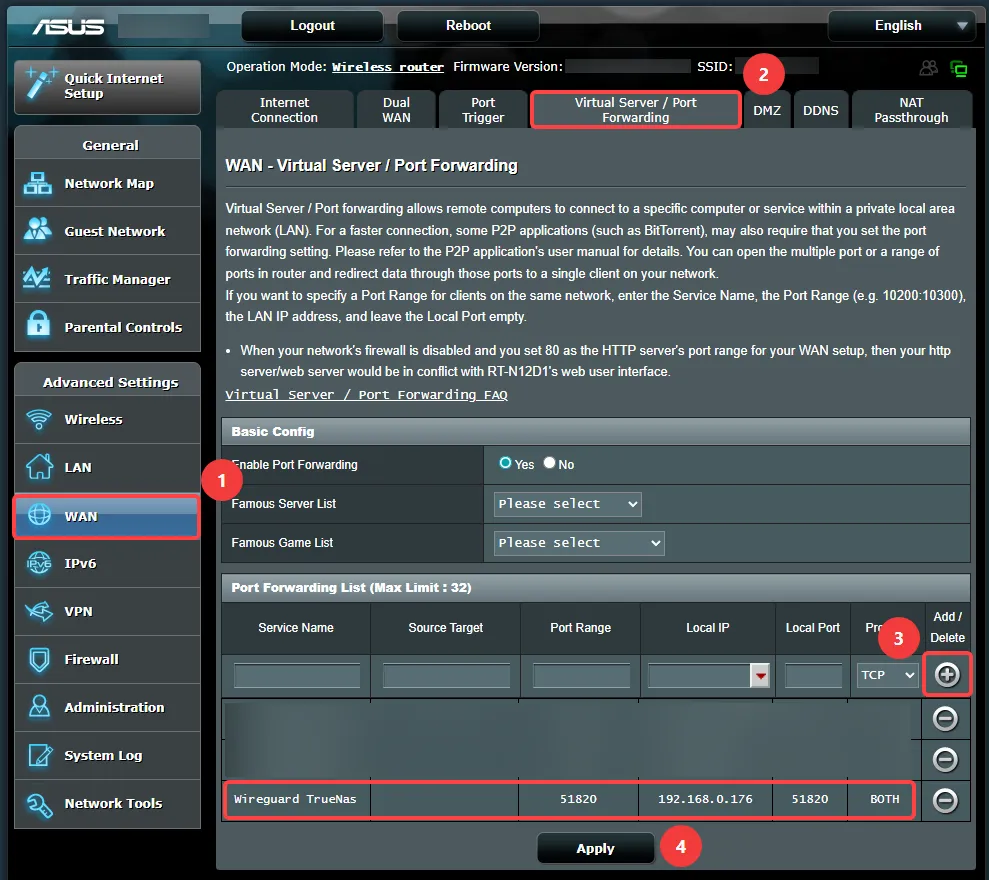Click the Apply button
989x880 pixels.
tap(595, 848)
